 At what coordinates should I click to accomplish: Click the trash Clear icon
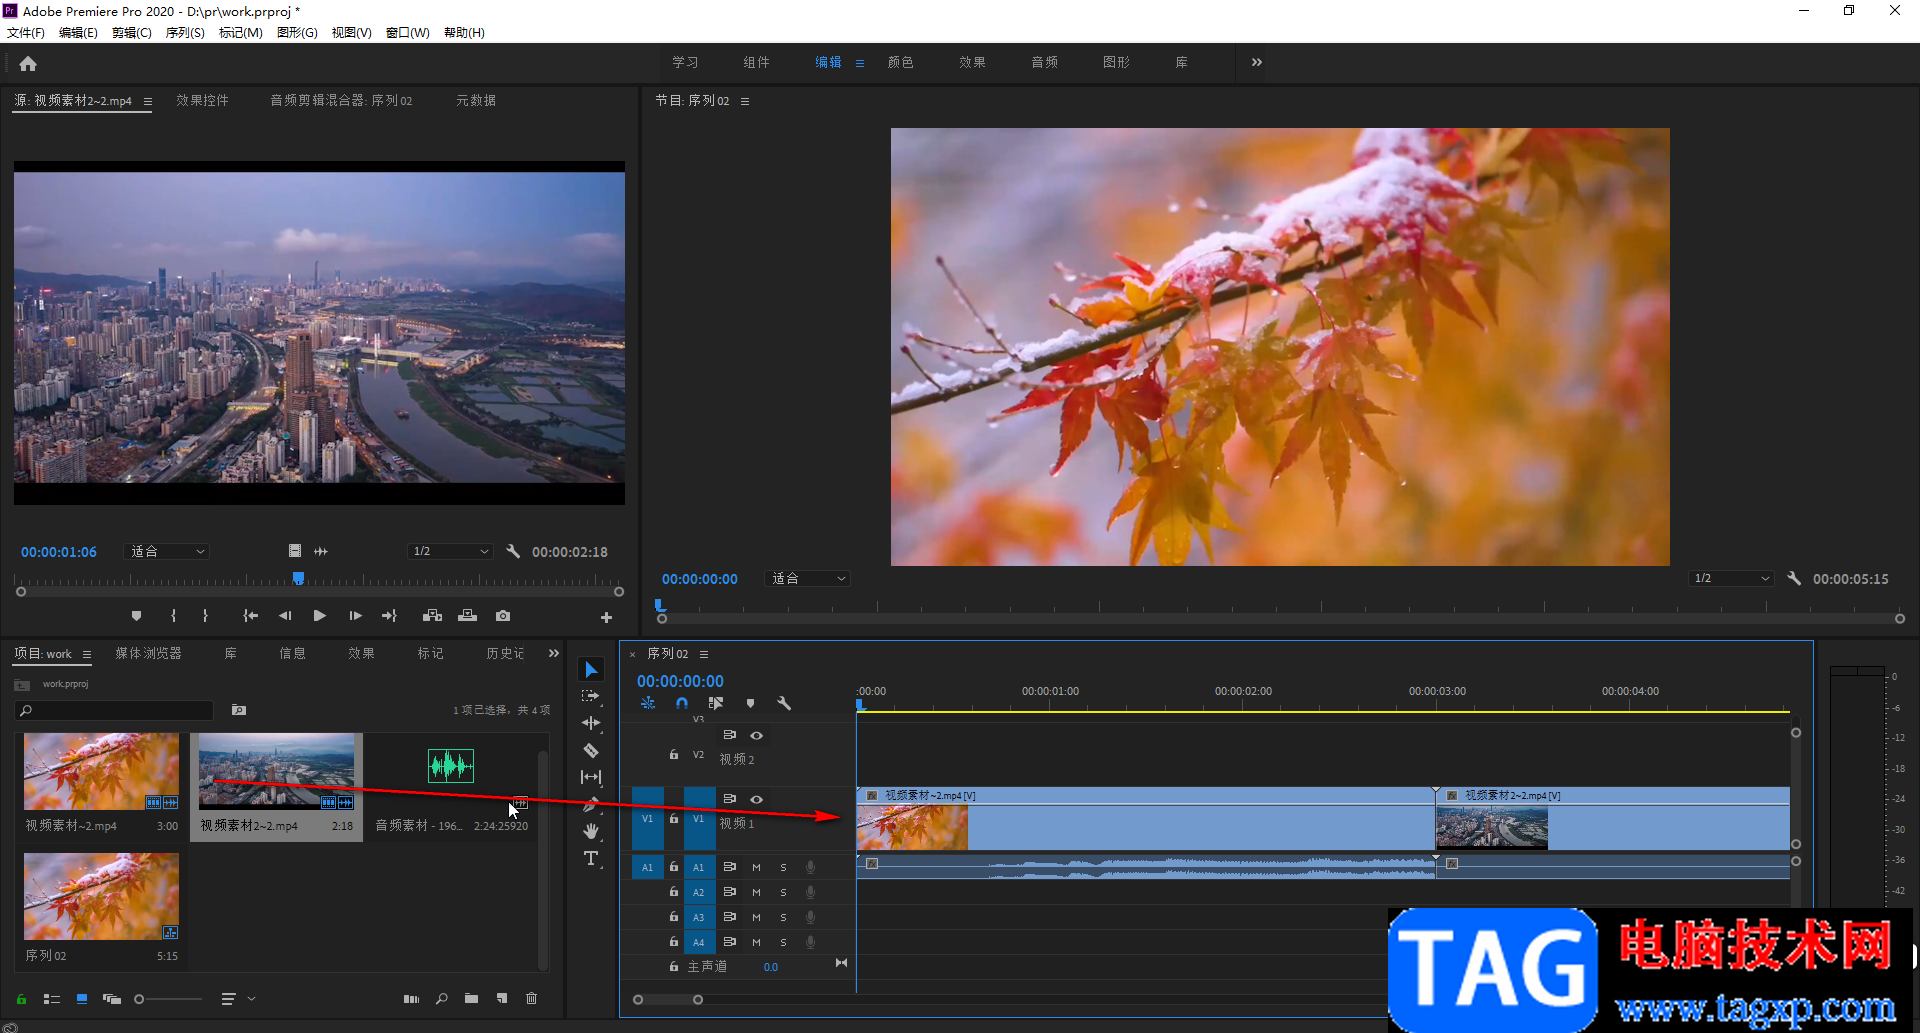532,999
